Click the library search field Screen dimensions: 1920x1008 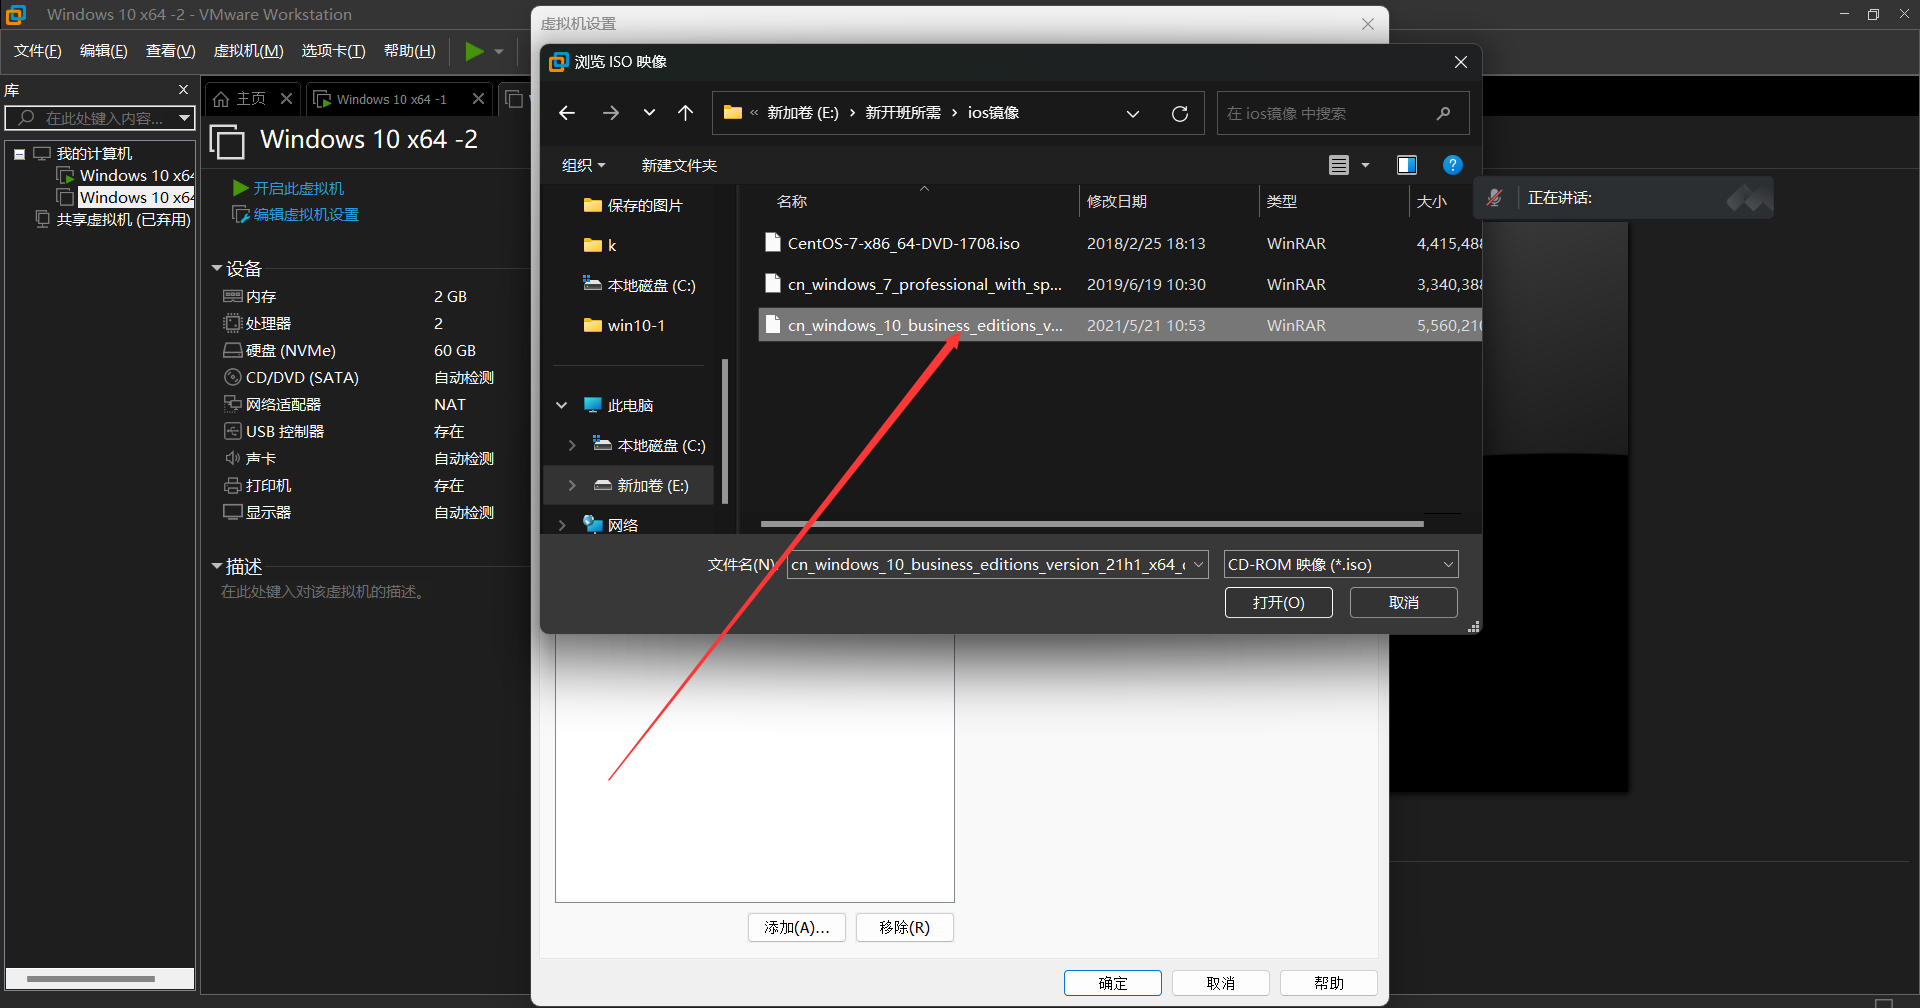point(100,118)
